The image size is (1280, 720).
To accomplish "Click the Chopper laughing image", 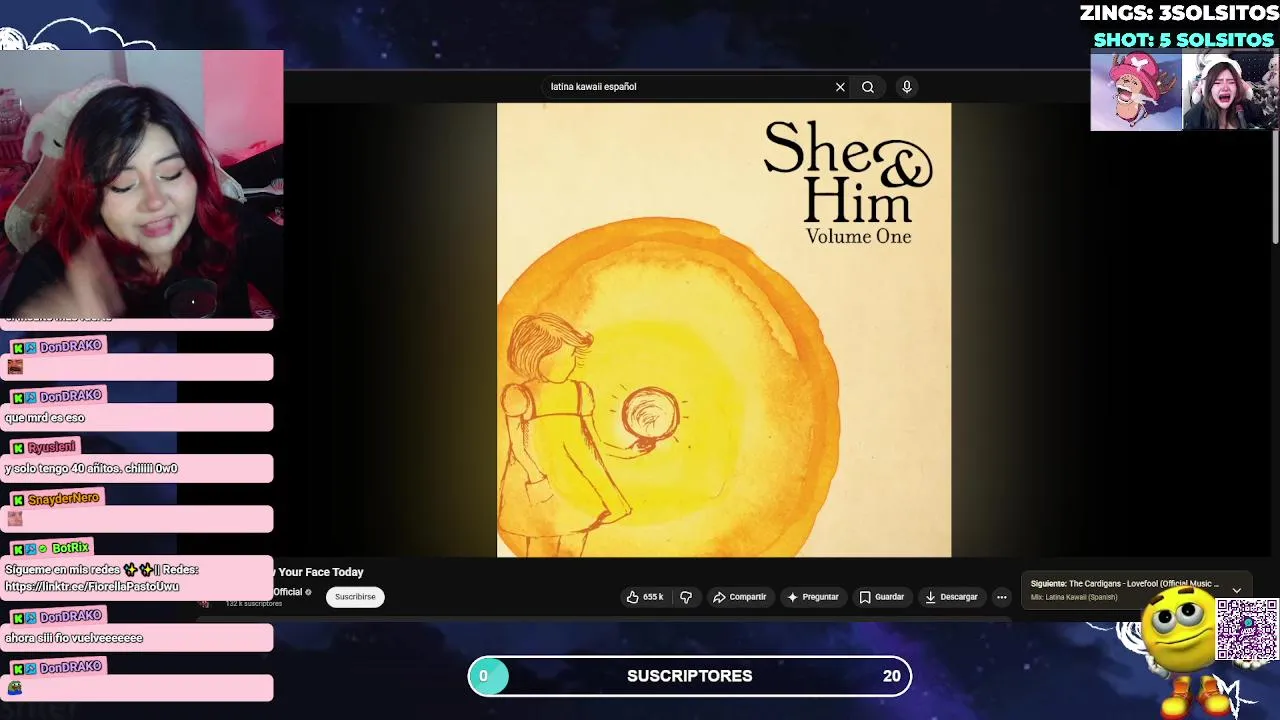I will [x=1136, y=91].
